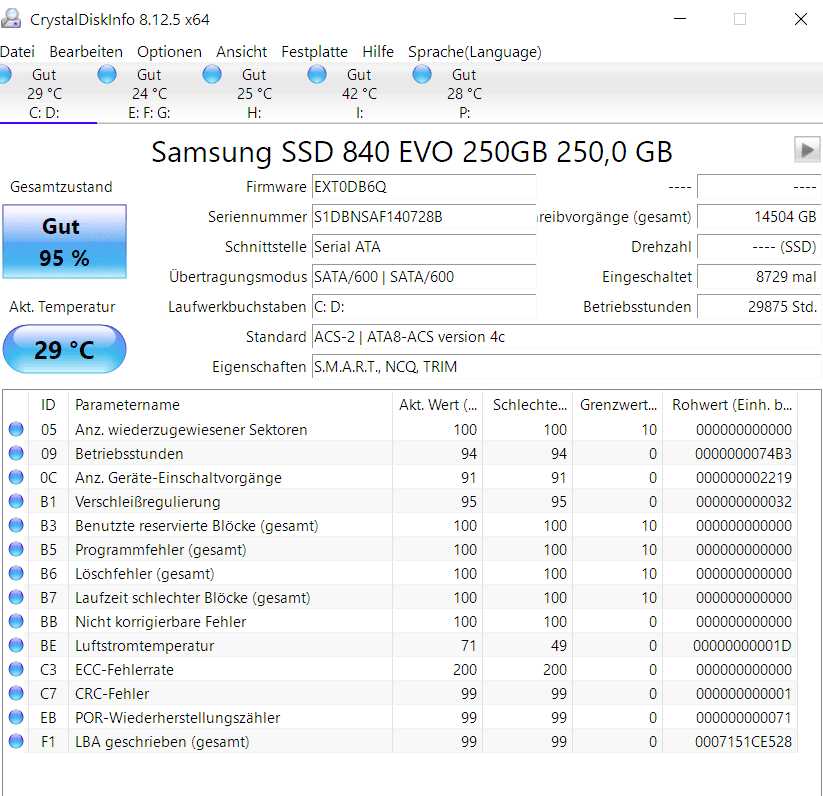The image size is (823, 796).
Task: Click the next disk arrow button
Action: 807,150
